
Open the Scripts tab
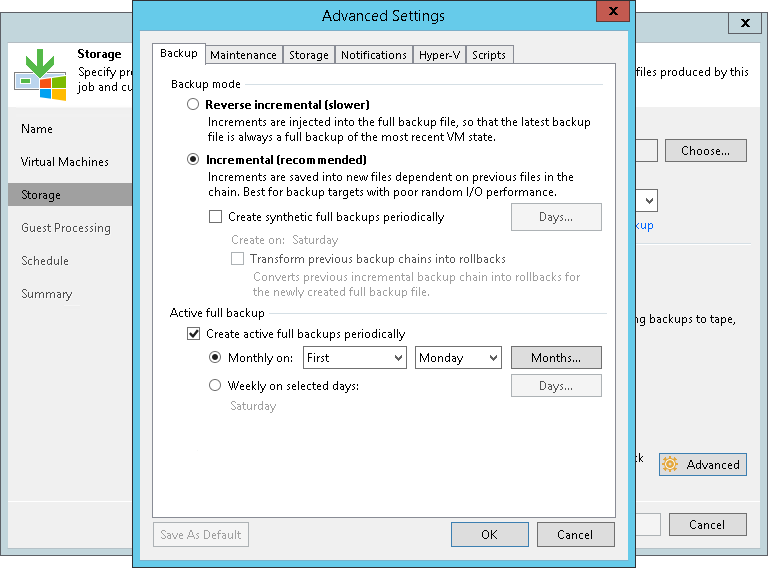pos(489,55)
